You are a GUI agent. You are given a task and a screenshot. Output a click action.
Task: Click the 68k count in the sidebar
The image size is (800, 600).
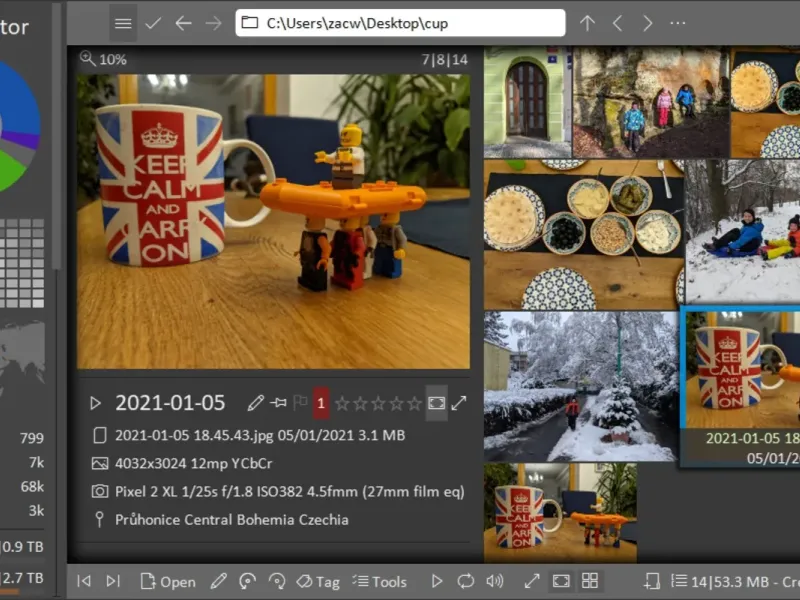(x=32, y=486)
